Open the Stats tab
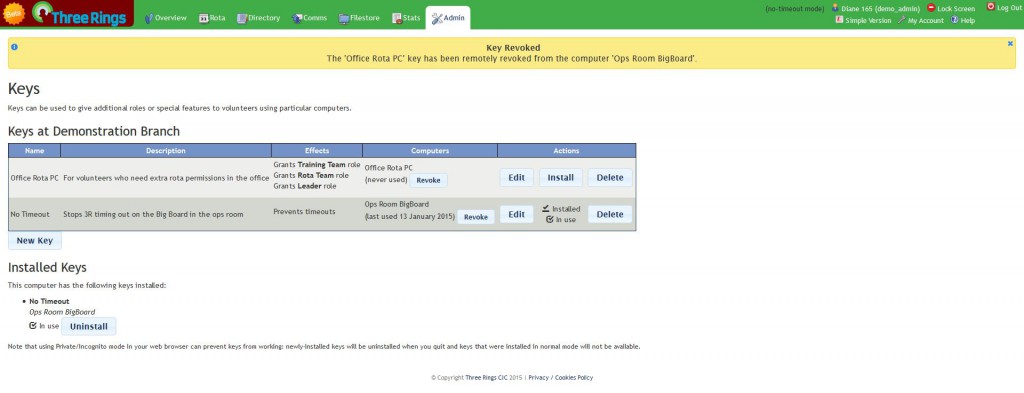The image size is (1024, 393). point(406,18)
